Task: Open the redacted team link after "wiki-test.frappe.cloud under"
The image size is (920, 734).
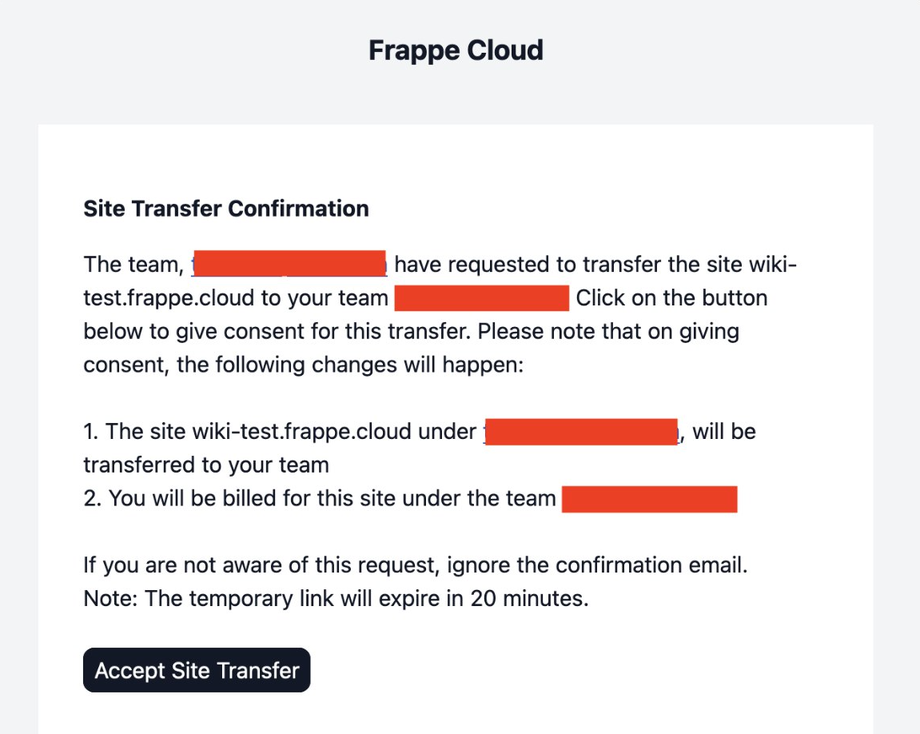Action: pyautogui.click(x=581, y=431)
